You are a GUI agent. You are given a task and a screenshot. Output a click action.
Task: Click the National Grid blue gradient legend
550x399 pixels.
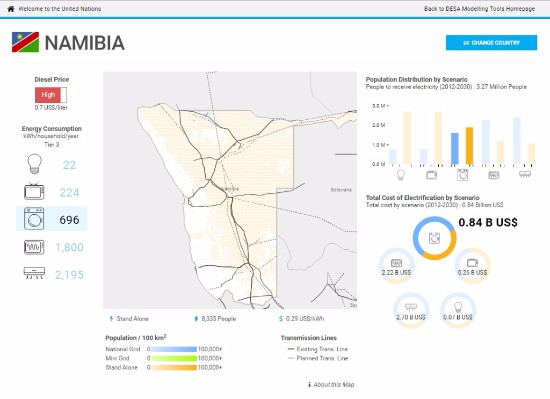tap(174, 349)
